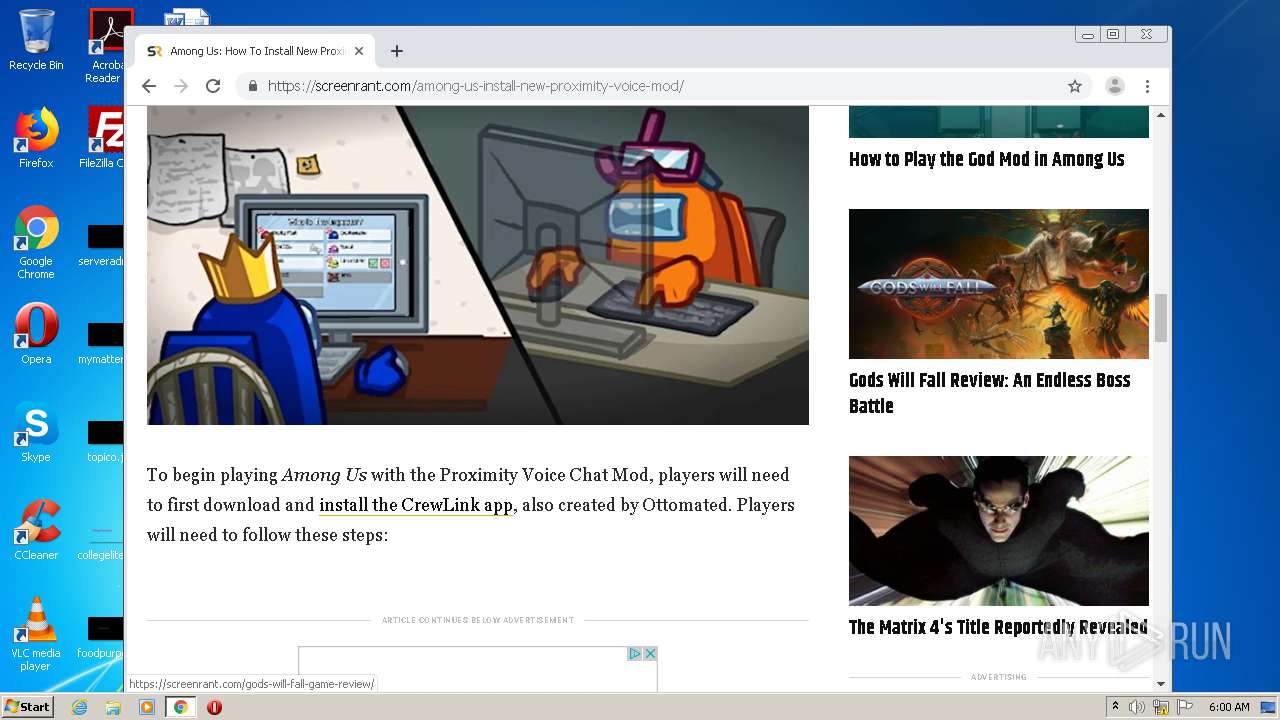Click the Gods Will Fall thumbnail image
Image resolution: width=1280 pixels, height=720 pixels.
(x=999, y=284)
